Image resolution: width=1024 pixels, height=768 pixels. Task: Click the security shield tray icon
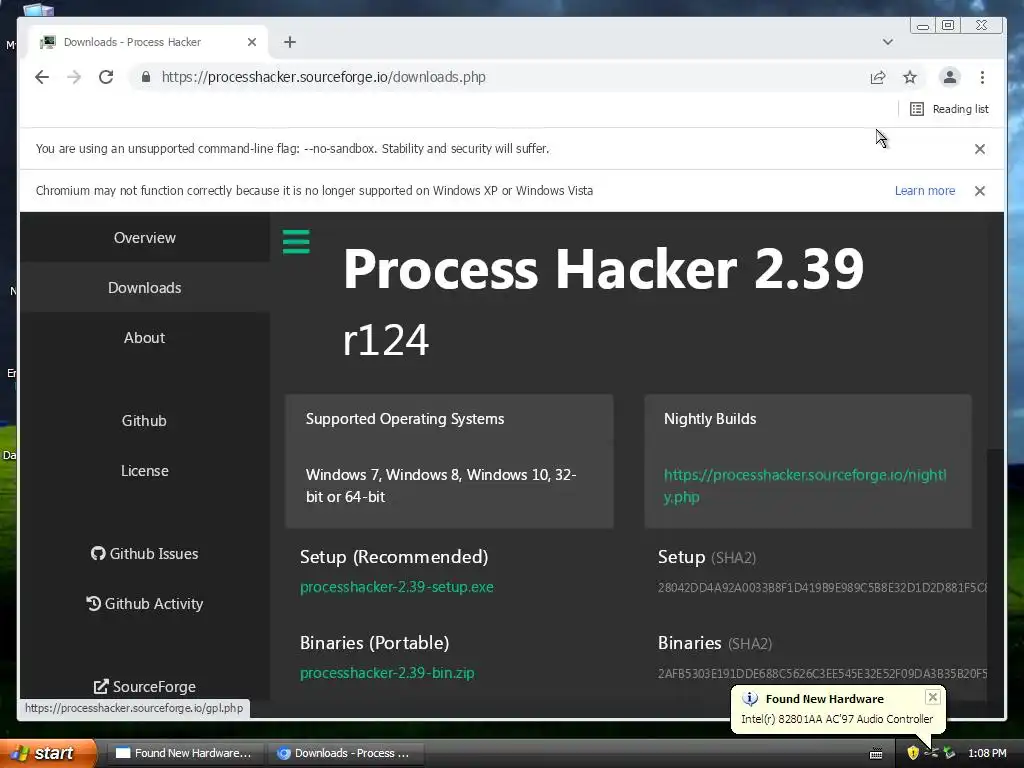pyautogui.click(x=913, y=753)
